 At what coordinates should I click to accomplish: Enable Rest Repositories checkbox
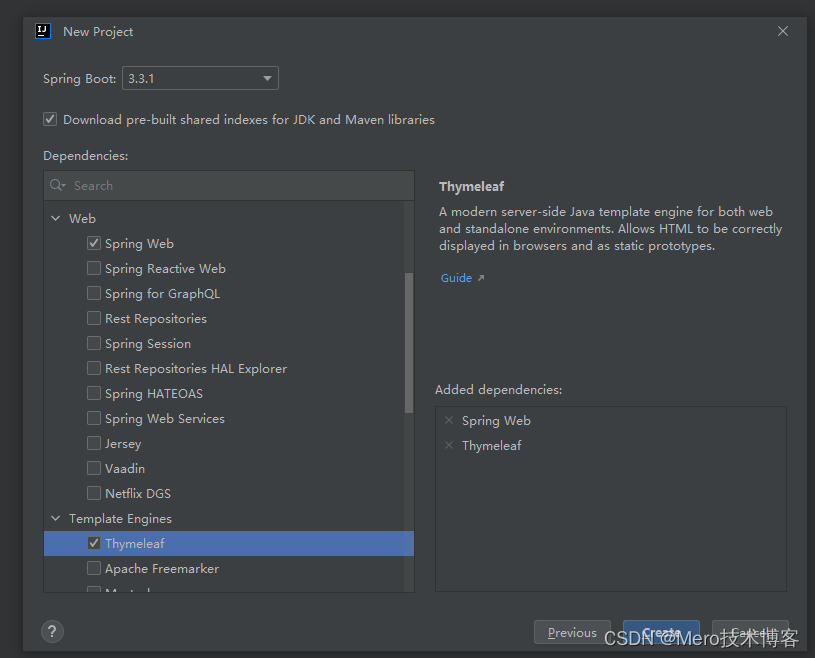[94, 318]
